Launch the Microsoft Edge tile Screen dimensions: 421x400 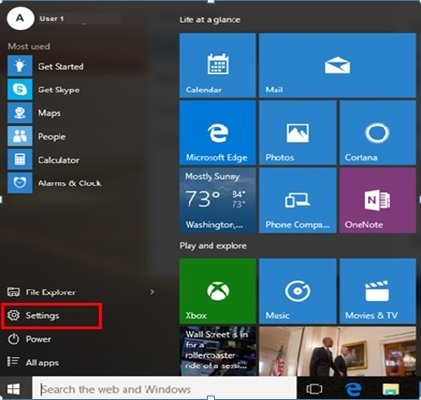coord(217,133)
